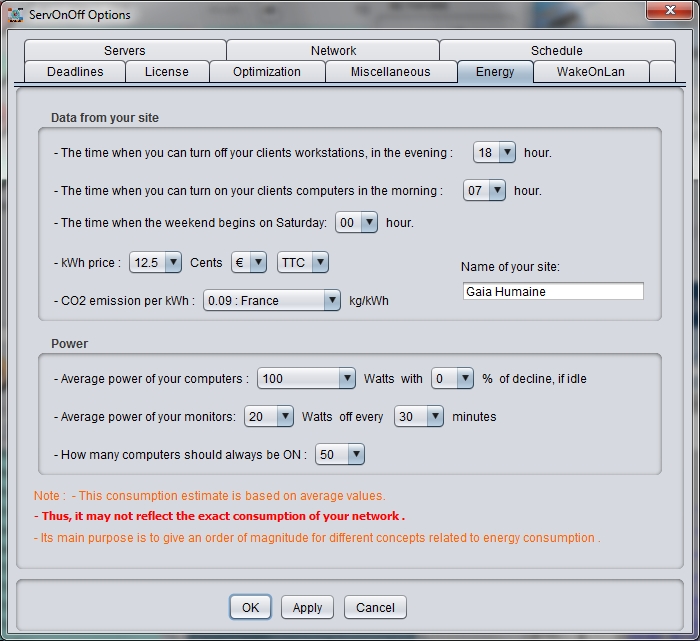Open the evening turn-off hour dropdown
700x641 pixels.
click(x=494, y=153)
